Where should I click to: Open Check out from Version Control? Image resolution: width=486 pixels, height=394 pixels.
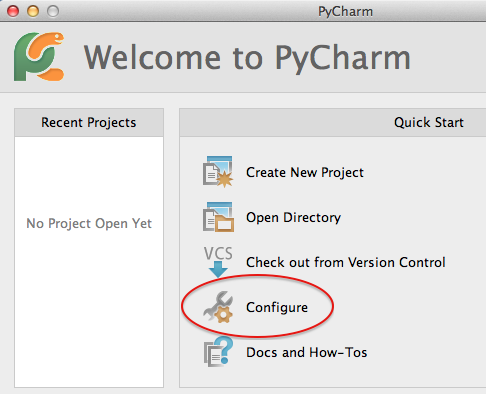pyautogui.click(x=346, y=262)
